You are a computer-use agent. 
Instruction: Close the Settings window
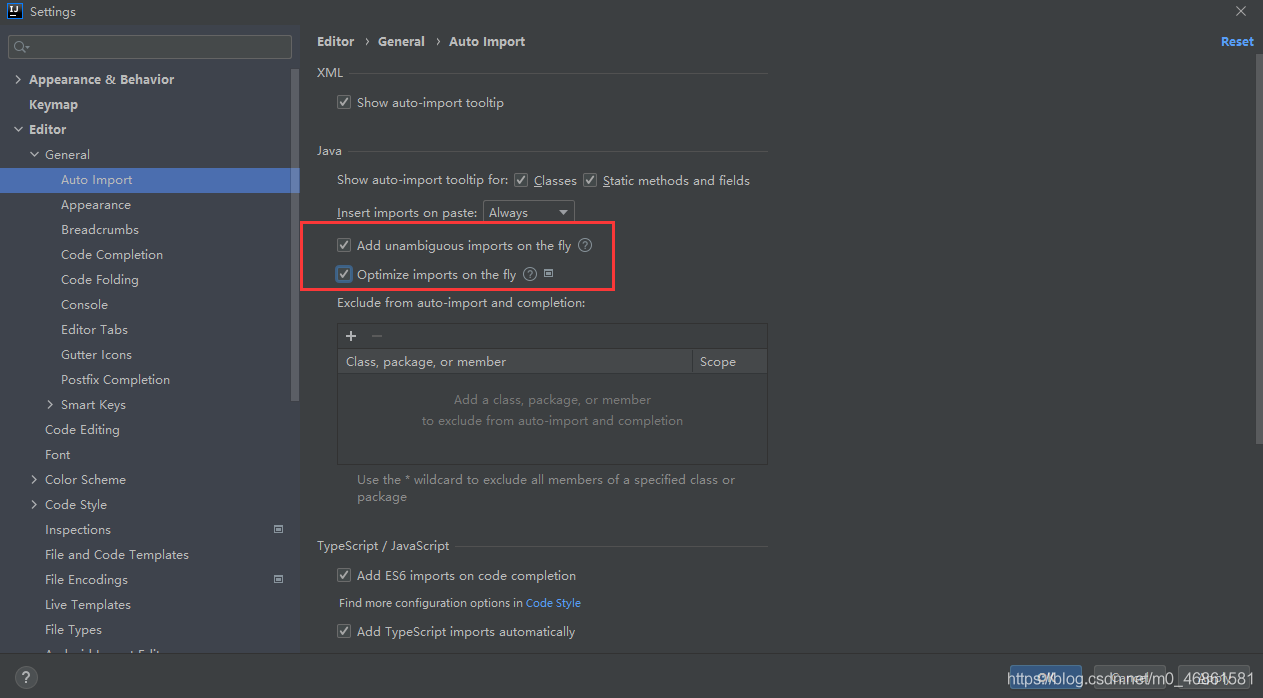click(x=1241, y=11)
